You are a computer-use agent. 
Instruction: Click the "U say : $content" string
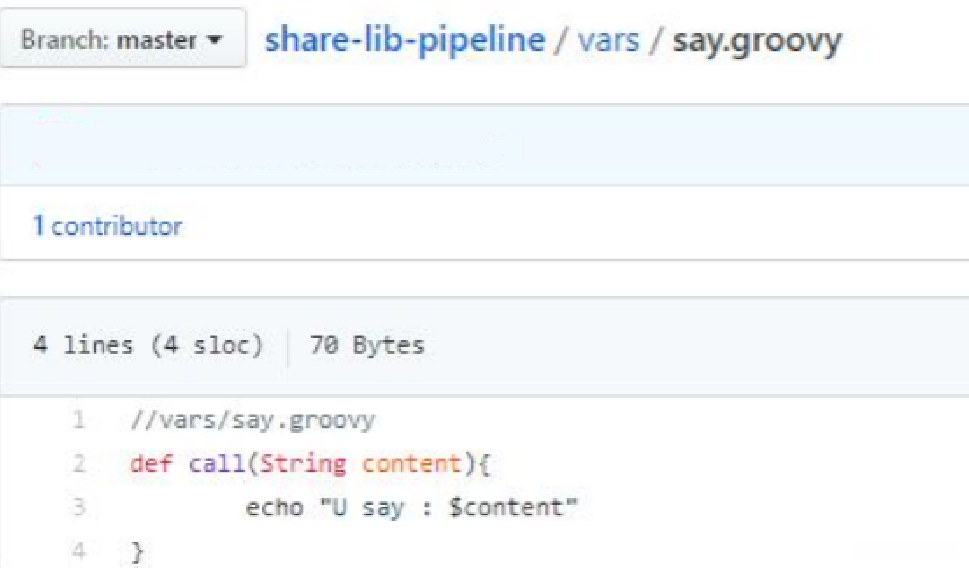pos(449,508)
